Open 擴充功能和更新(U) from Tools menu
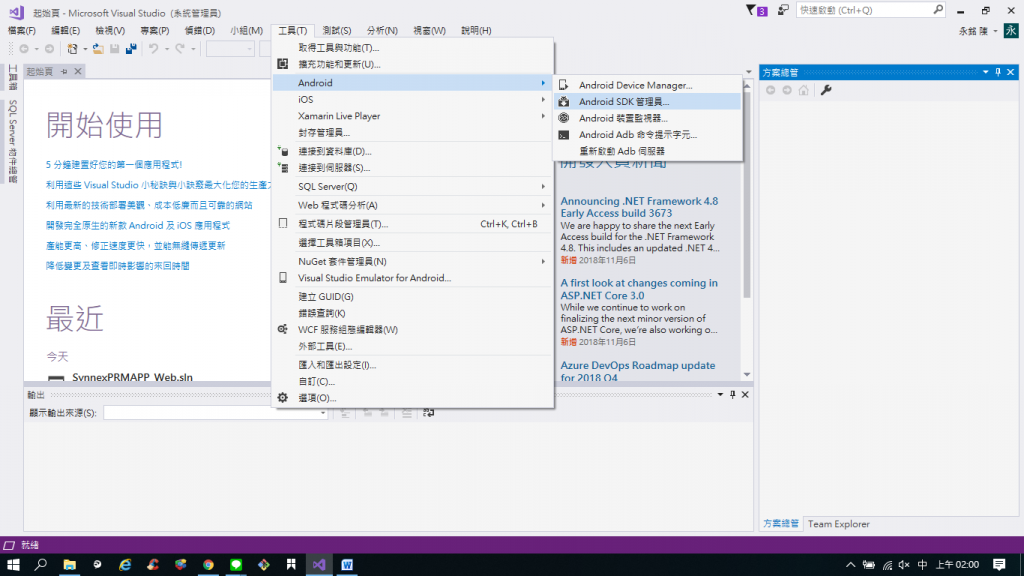This screenshot has height=576, width=1024. point(413,64)
